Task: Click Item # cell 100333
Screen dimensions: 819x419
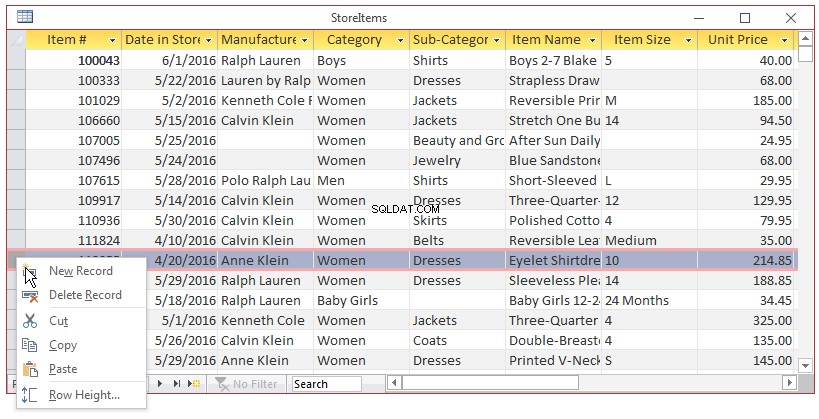Action: 74,80
